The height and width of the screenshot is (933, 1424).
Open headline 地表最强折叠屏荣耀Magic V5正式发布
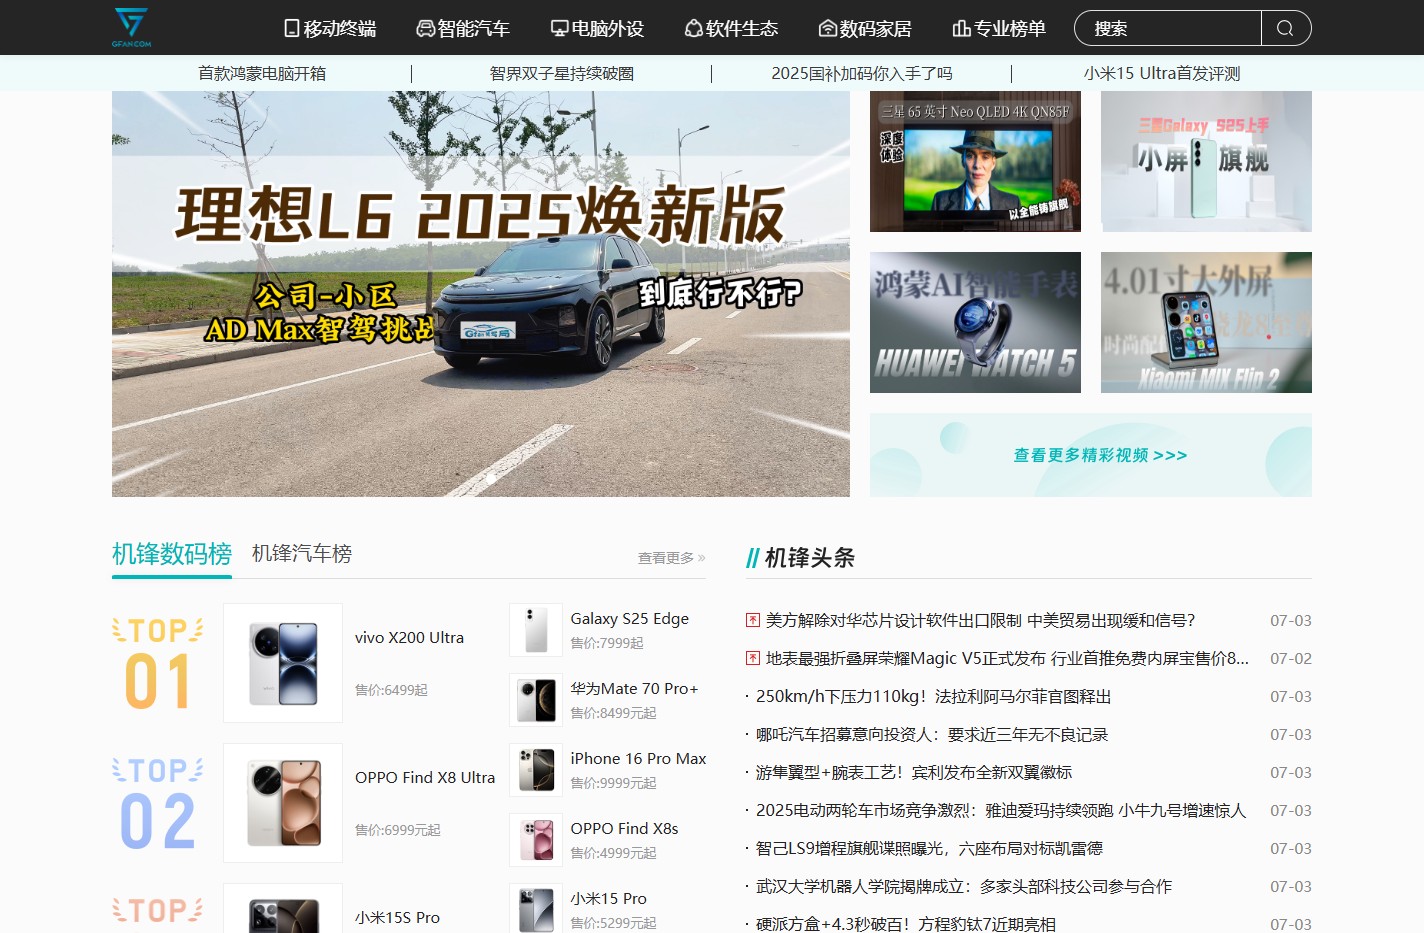click(1007, 658)
